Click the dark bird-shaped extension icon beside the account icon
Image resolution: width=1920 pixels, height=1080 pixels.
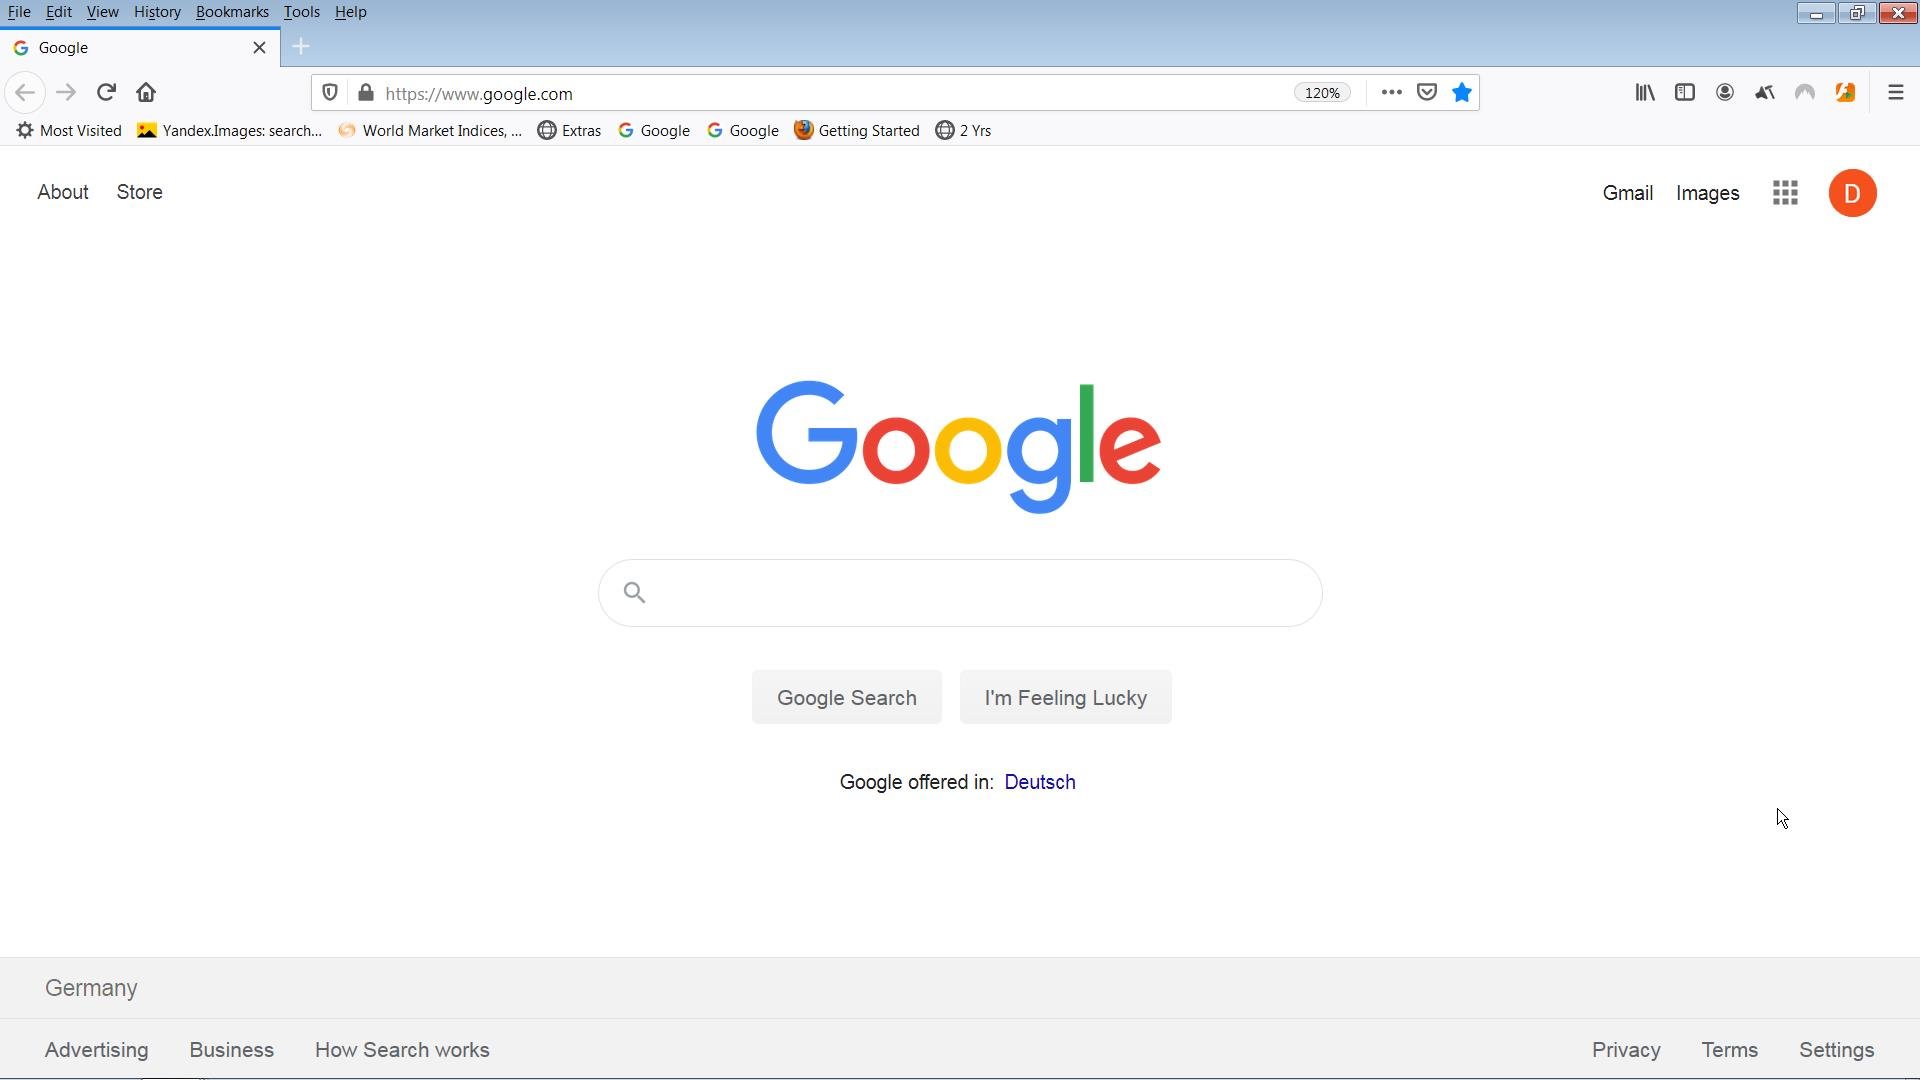(x=1765, y=93)
